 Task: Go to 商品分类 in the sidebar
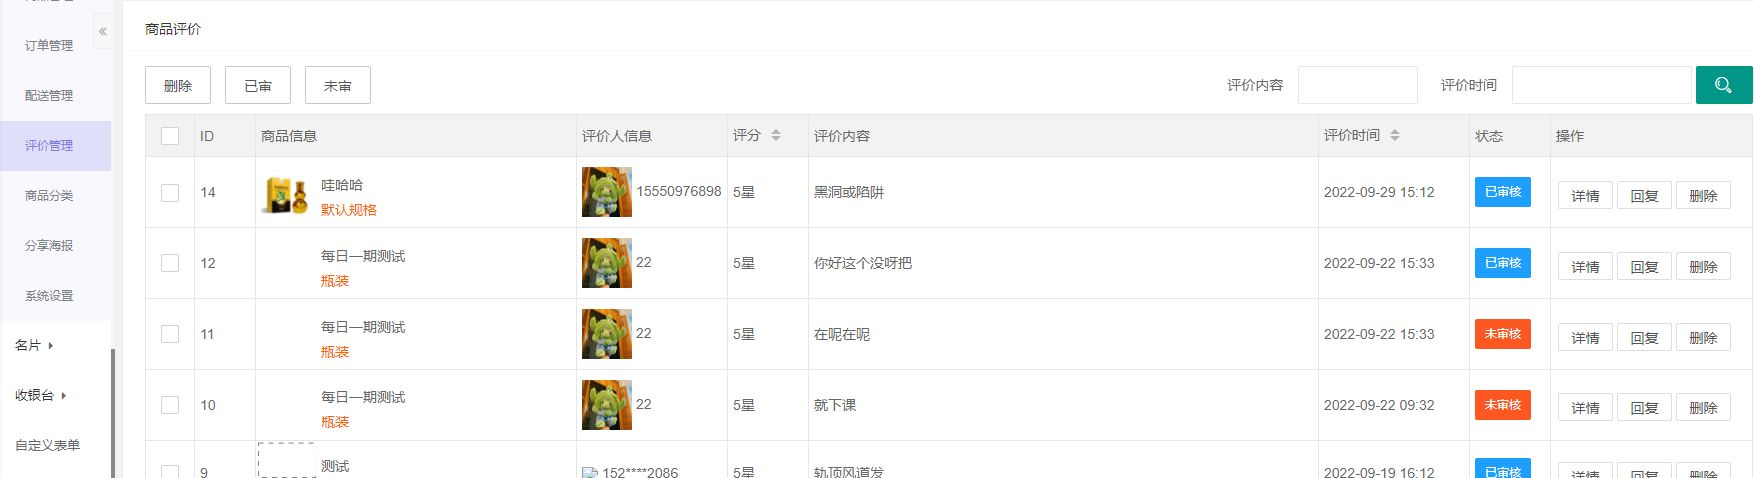click(x=49, y=195)
